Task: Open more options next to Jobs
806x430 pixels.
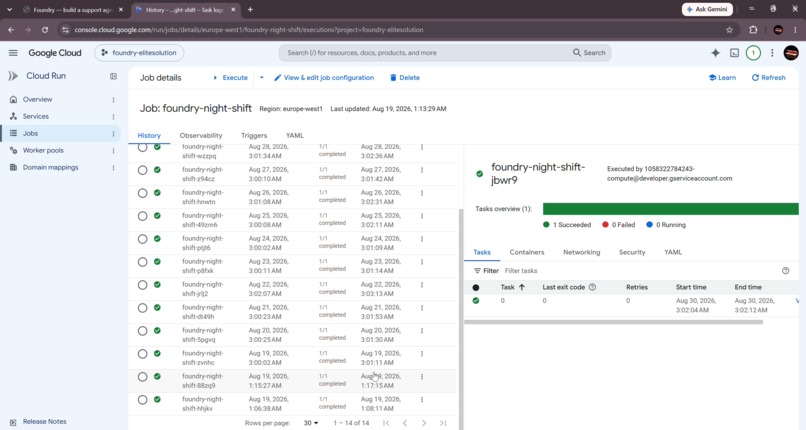Action: tap(114, 134)
